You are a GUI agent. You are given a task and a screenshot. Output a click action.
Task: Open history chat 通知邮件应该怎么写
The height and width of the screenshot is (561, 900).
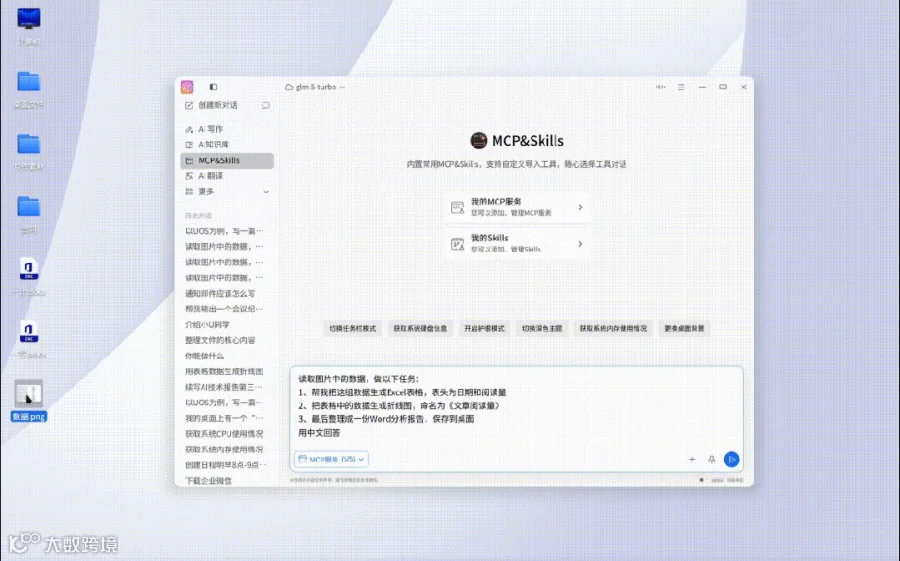tap(220, 293)
